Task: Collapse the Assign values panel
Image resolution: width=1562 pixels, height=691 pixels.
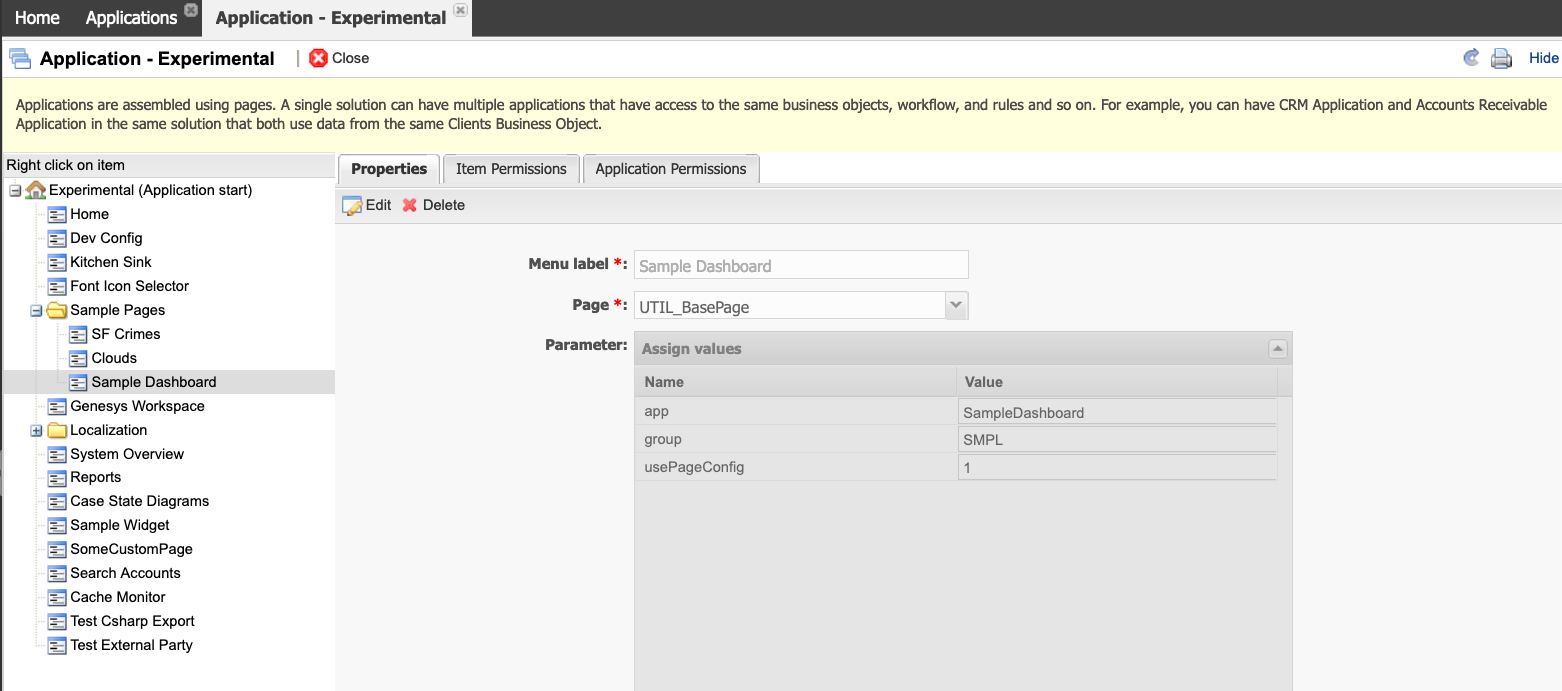Action: point(1277,349)
